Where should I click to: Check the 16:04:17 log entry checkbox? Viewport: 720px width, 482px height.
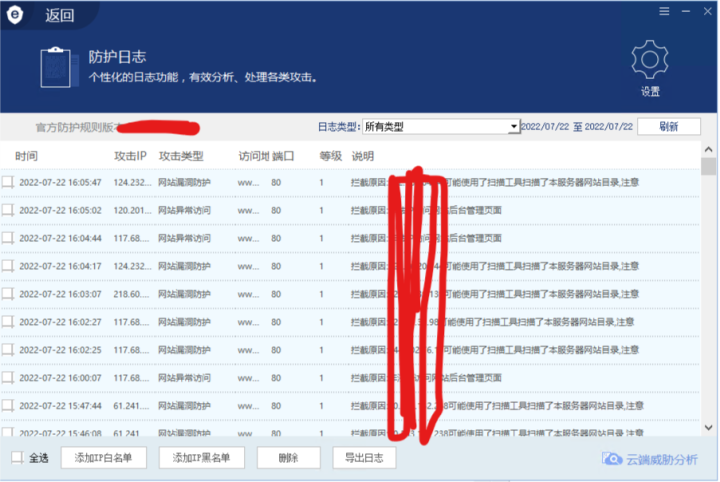[8, 266]
